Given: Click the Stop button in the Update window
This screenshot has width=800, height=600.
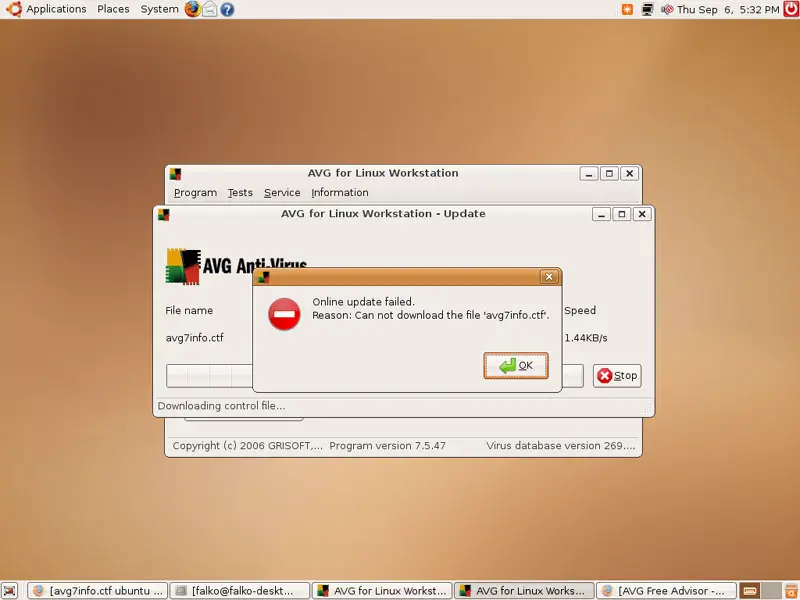Looking at the screenshot, I should click(x=617, y=376).
